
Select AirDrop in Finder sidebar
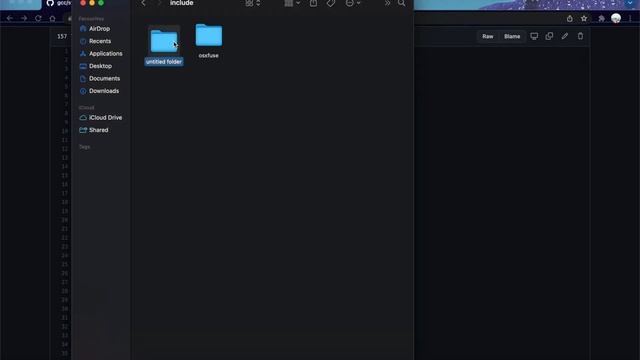[x=101, y=29]
